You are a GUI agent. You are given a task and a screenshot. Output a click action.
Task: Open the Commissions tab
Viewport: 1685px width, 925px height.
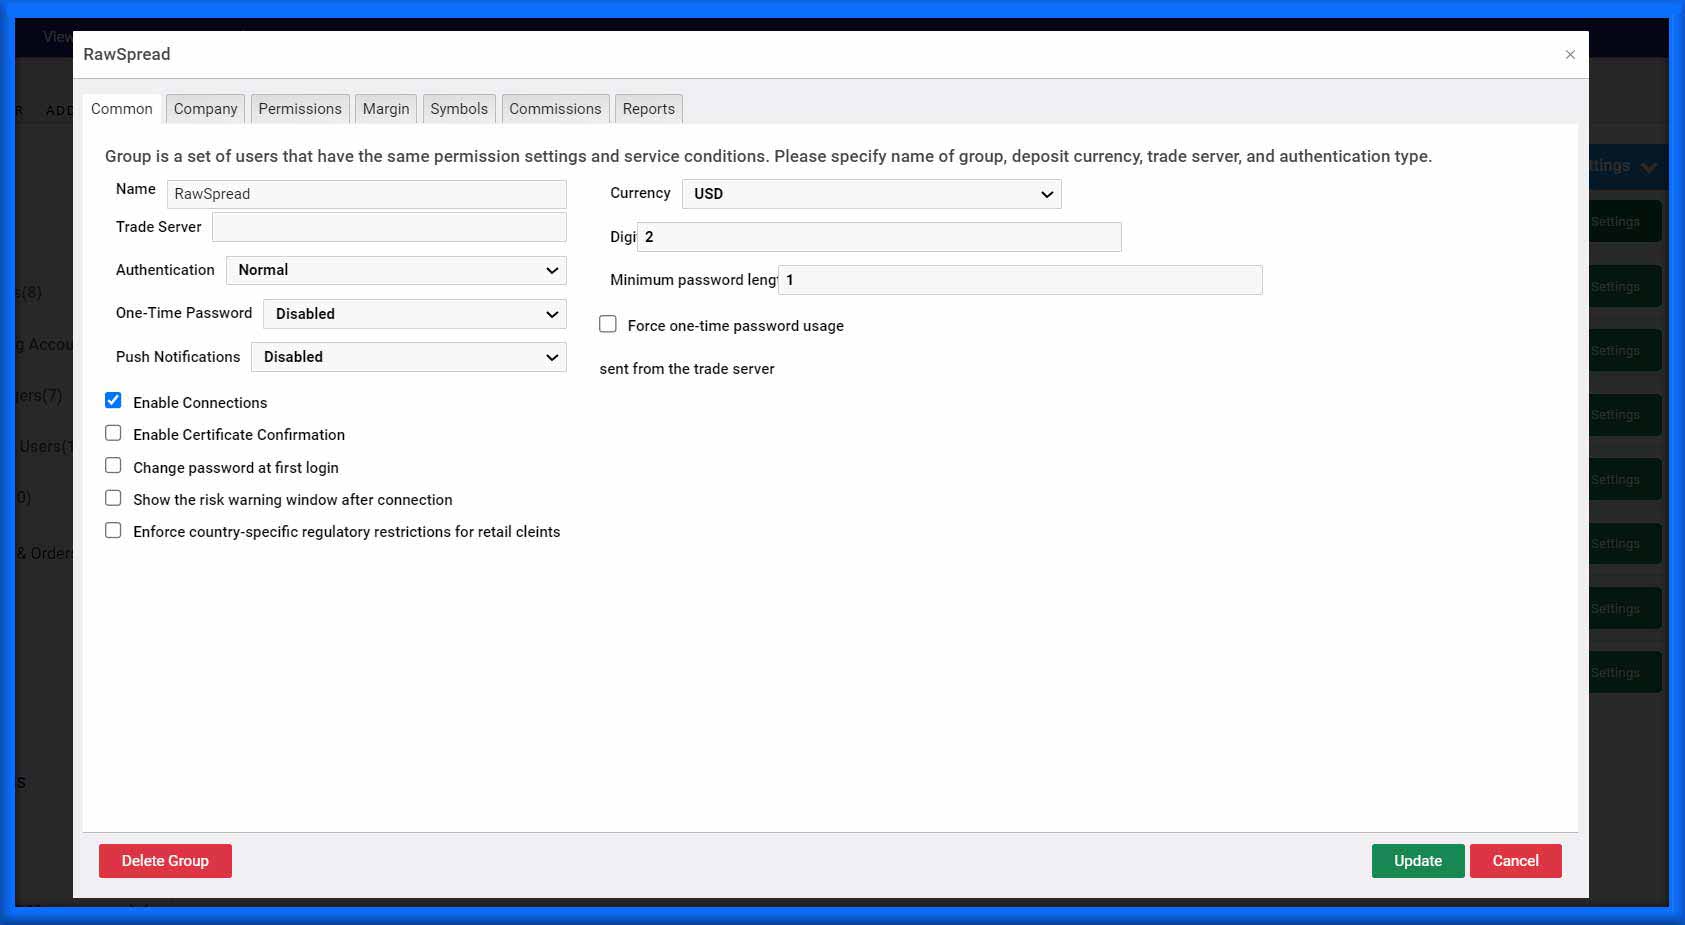click(x=555, y=109)
